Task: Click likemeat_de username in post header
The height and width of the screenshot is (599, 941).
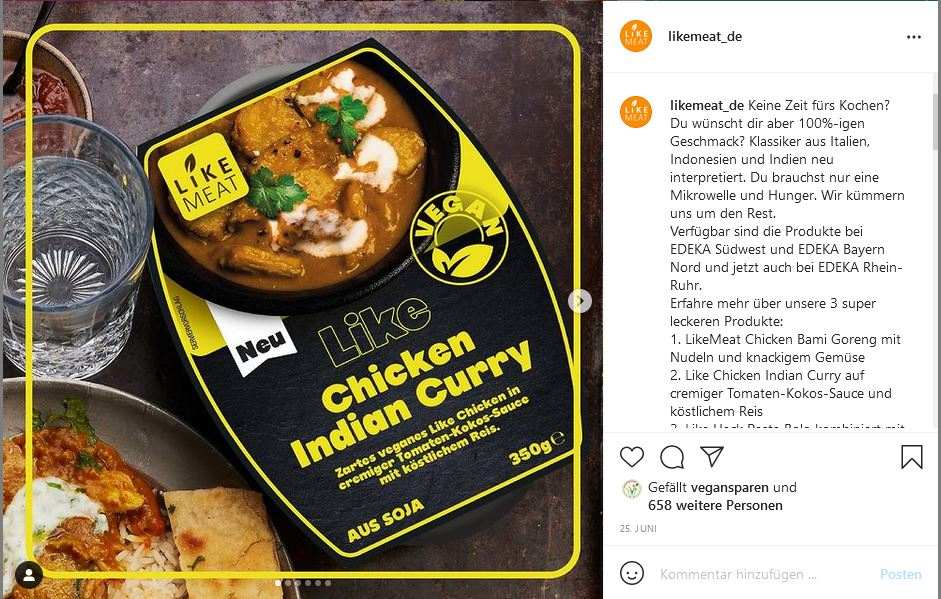Action: [705, 37]
